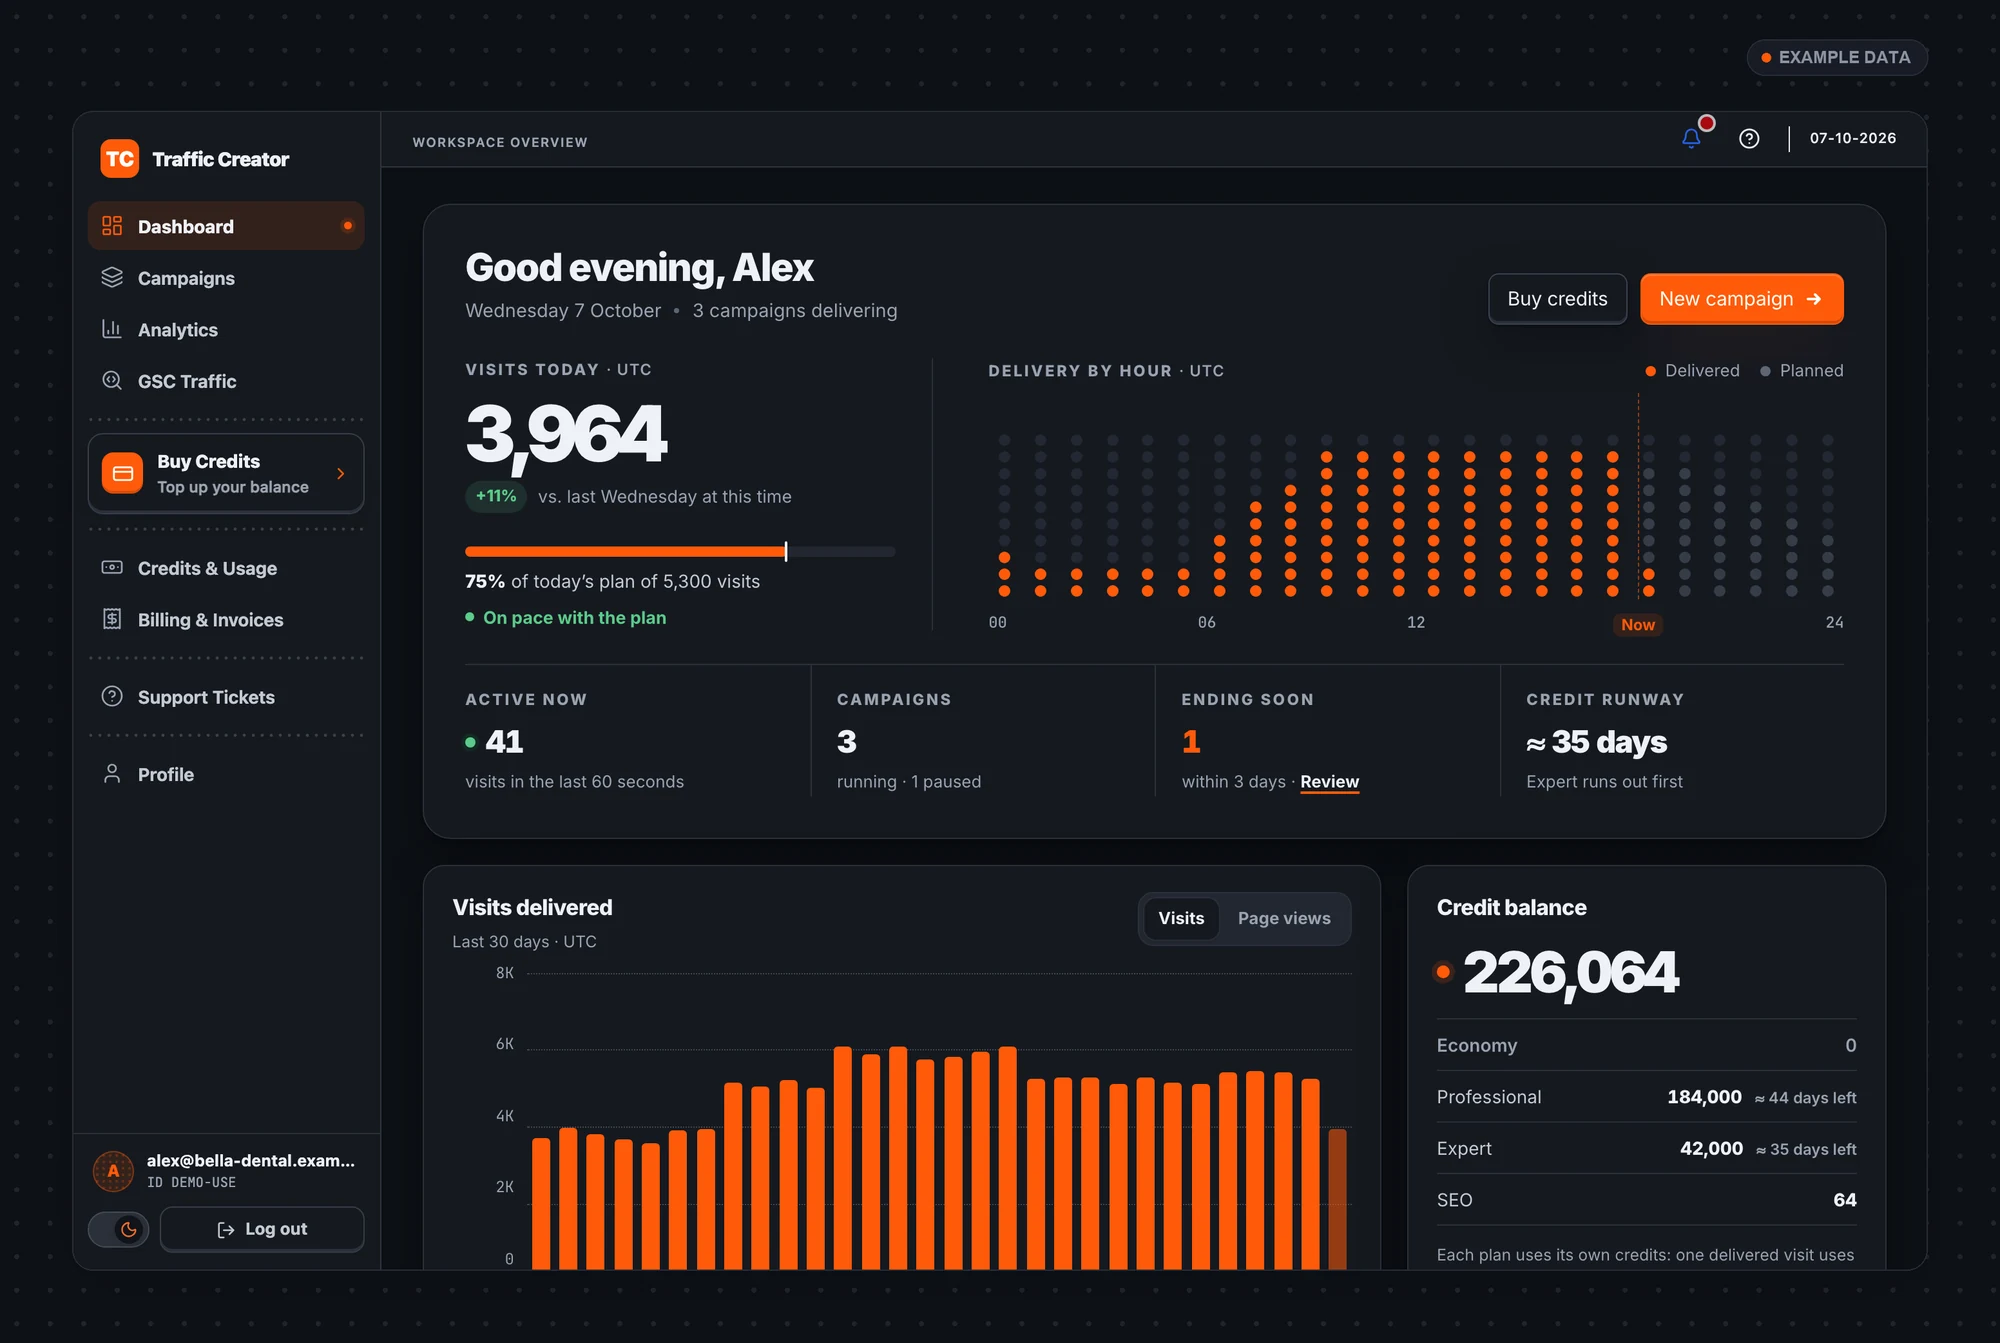Click the Credits & Usage banknote icon
Screen dimensions: 2000x1343
(x=112, y=568)
